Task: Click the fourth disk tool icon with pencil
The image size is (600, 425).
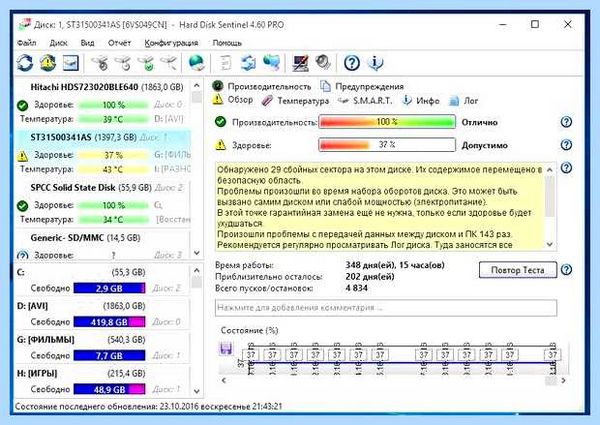Action: (168, 63)
